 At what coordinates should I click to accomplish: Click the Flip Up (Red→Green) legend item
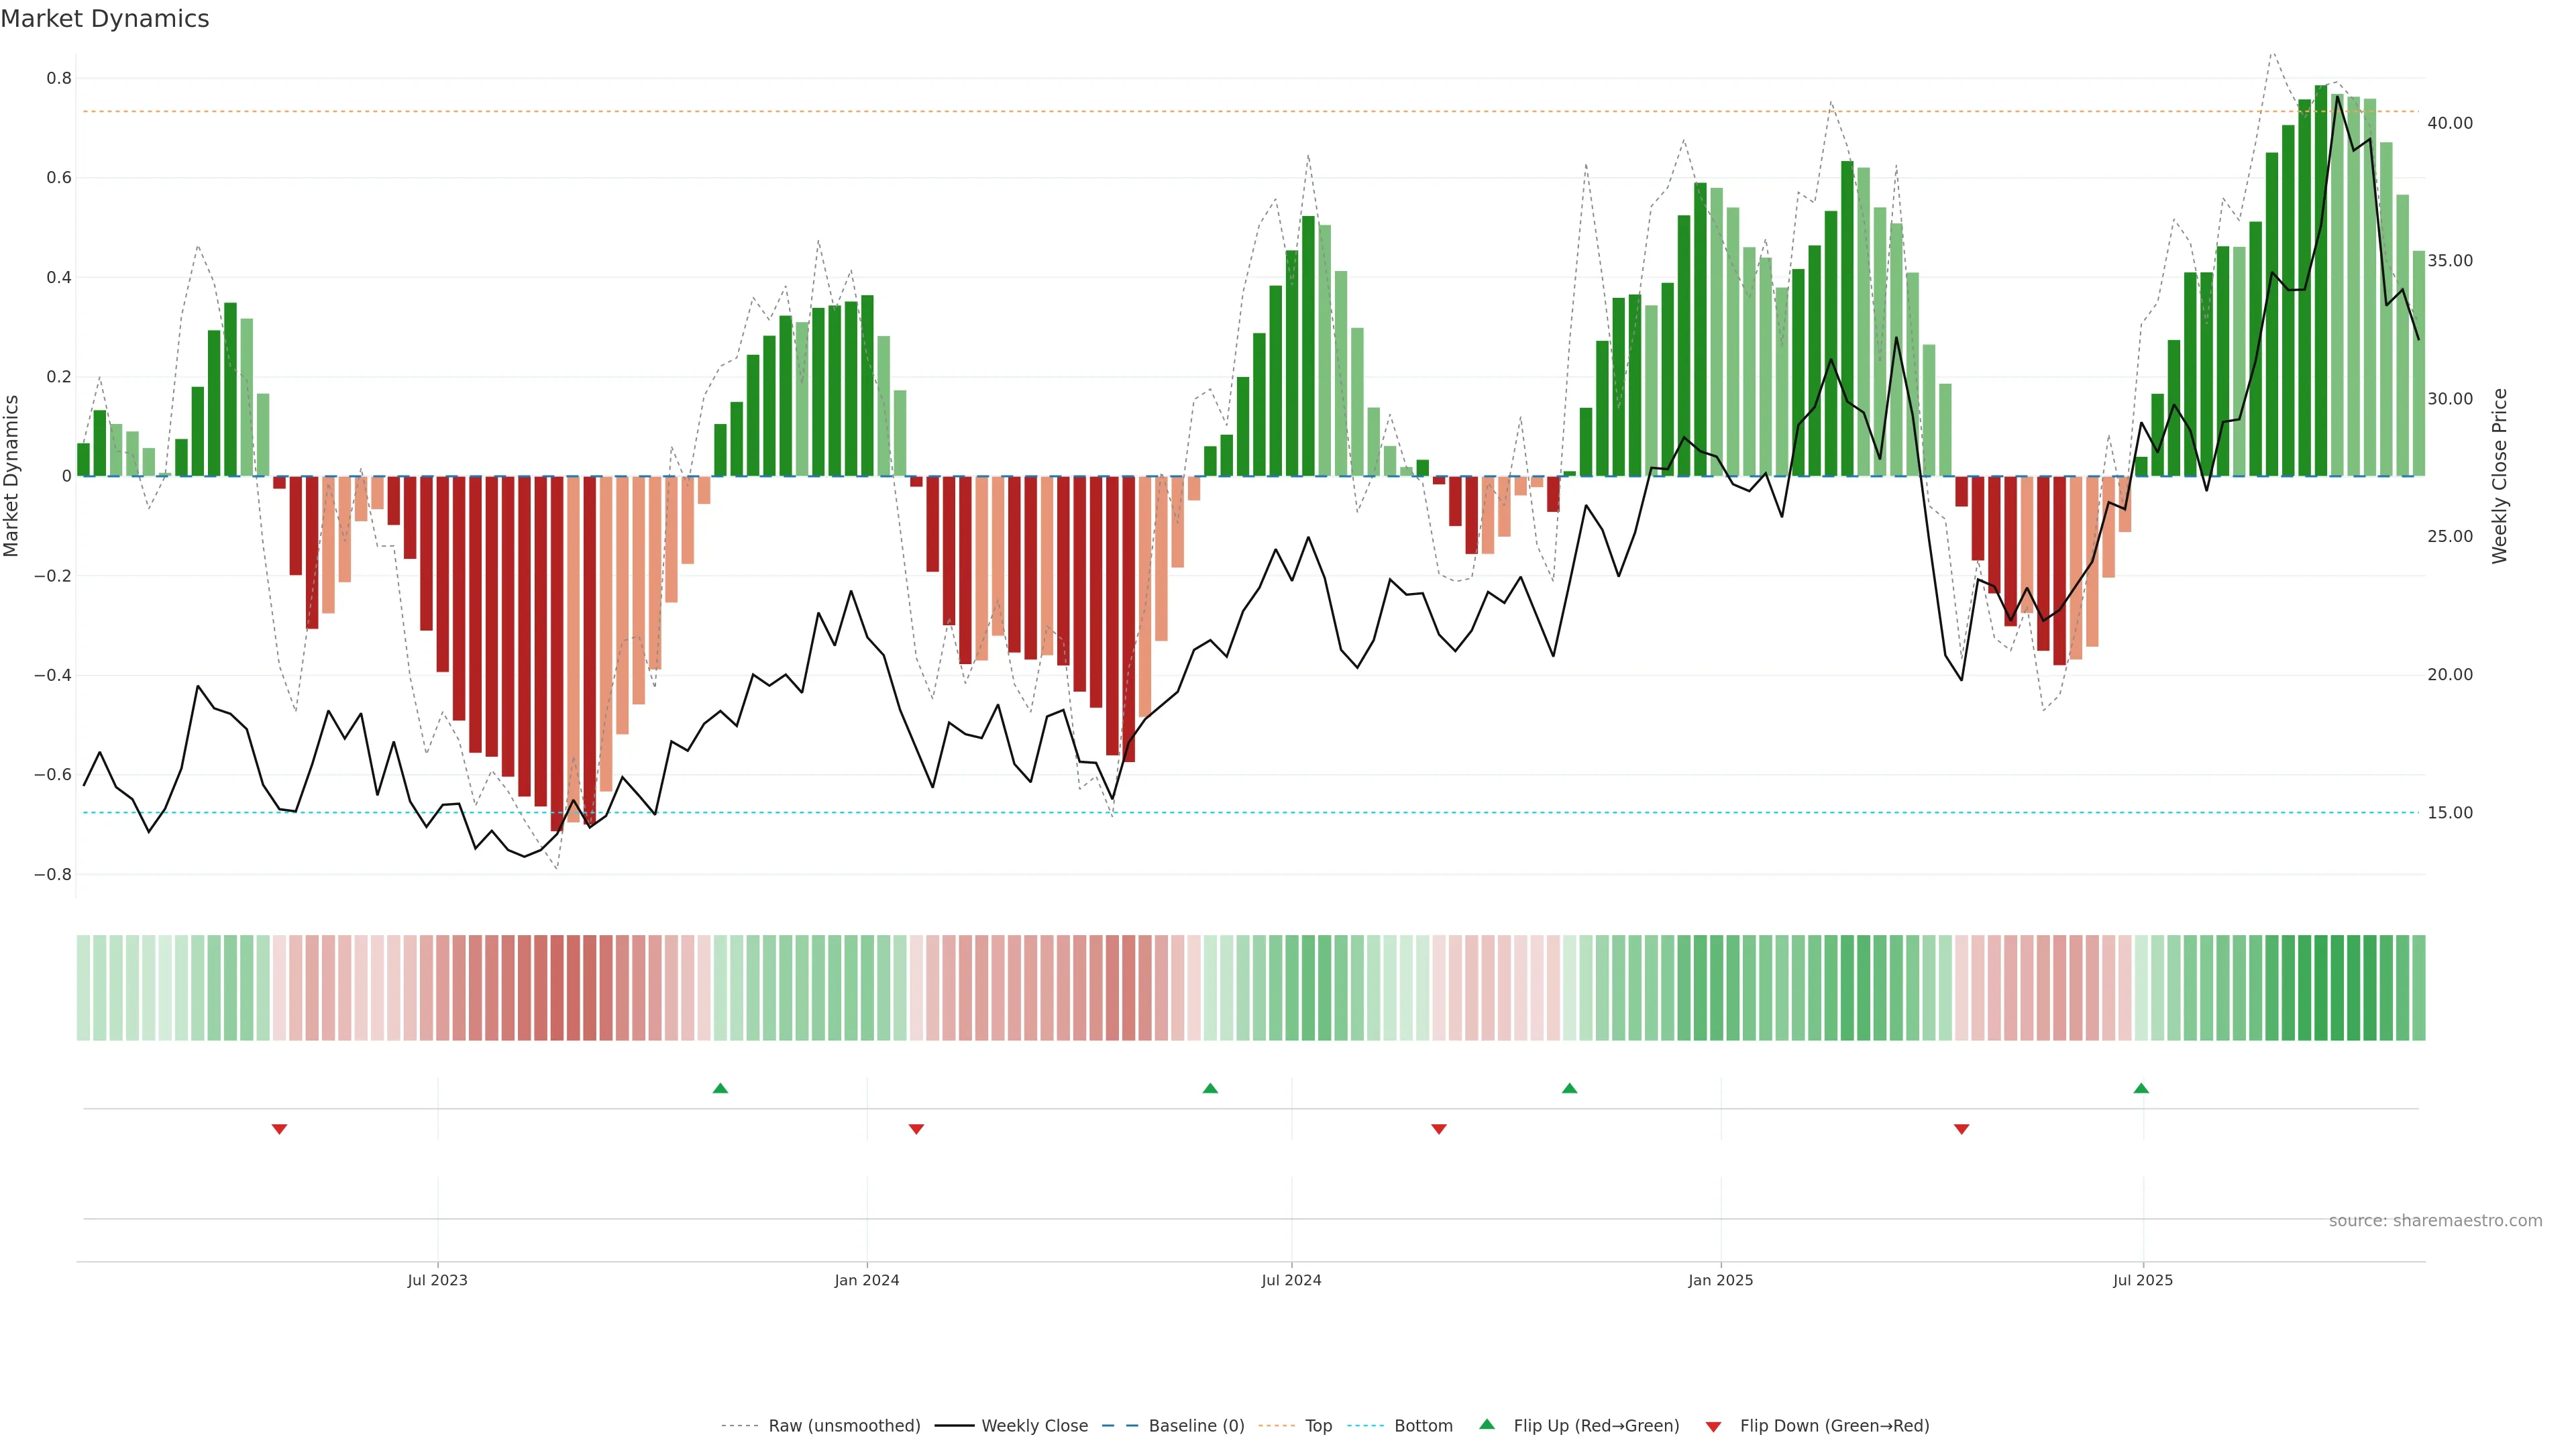click(x=1595, y=1426)
